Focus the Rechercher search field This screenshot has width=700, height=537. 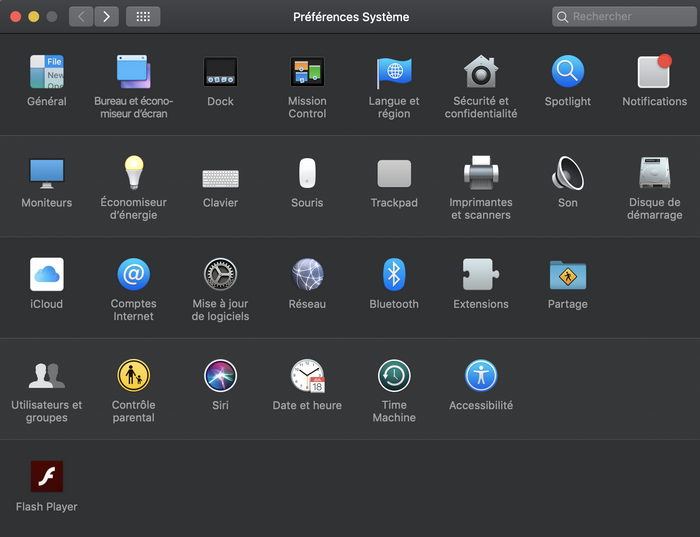(624, 17)
